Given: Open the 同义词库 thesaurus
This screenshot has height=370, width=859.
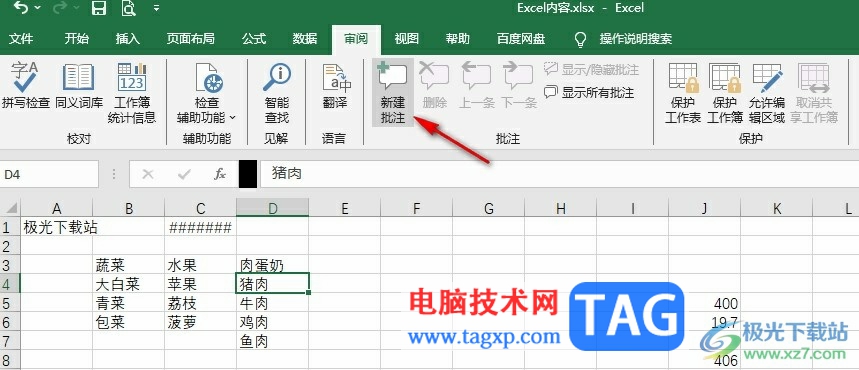Looking at the screenshot, I should [x=79, y=86].
